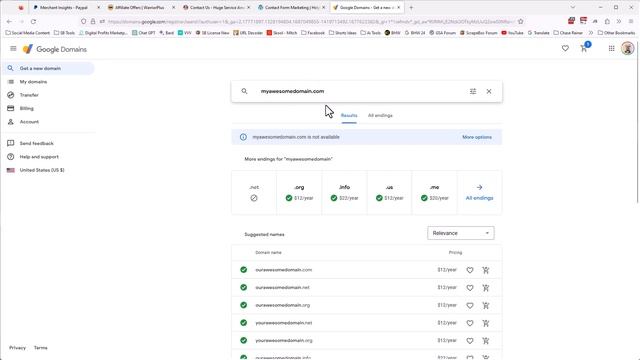Image resolution: width=640 pixels, height=360 pixels.
Task: Favorite yourawesomedomain.net with heart
Action: pos(470,323)
